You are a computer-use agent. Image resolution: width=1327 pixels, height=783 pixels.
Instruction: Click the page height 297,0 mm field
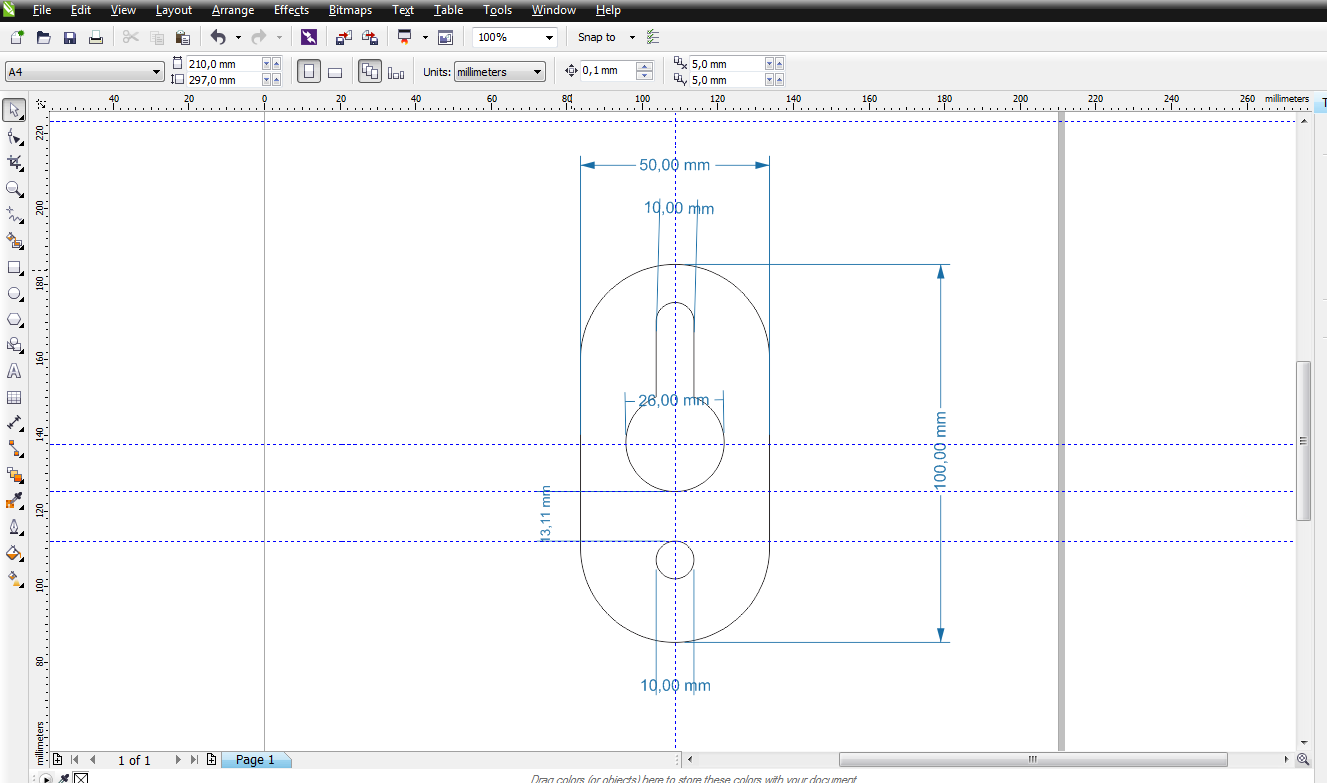(x=223, y=80)
